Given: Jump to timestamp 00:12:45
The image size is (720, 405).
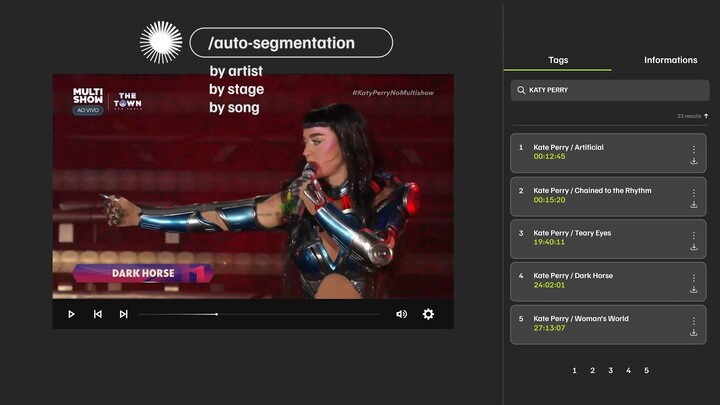Looking at the screenshot, I should pos(549,157).
